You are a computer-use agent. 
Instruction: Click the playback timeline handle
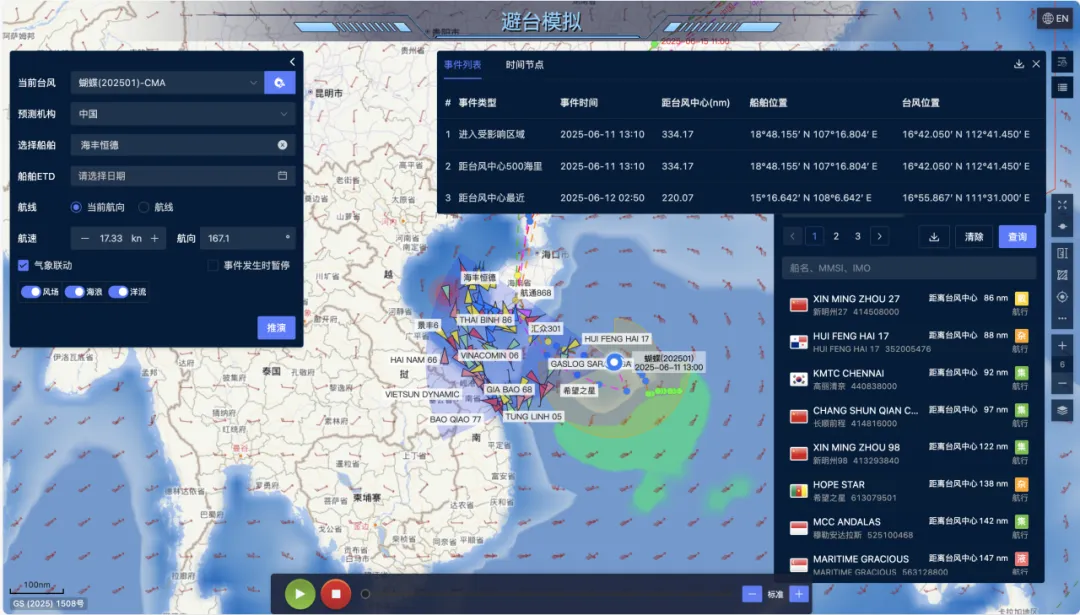point(366,594)
